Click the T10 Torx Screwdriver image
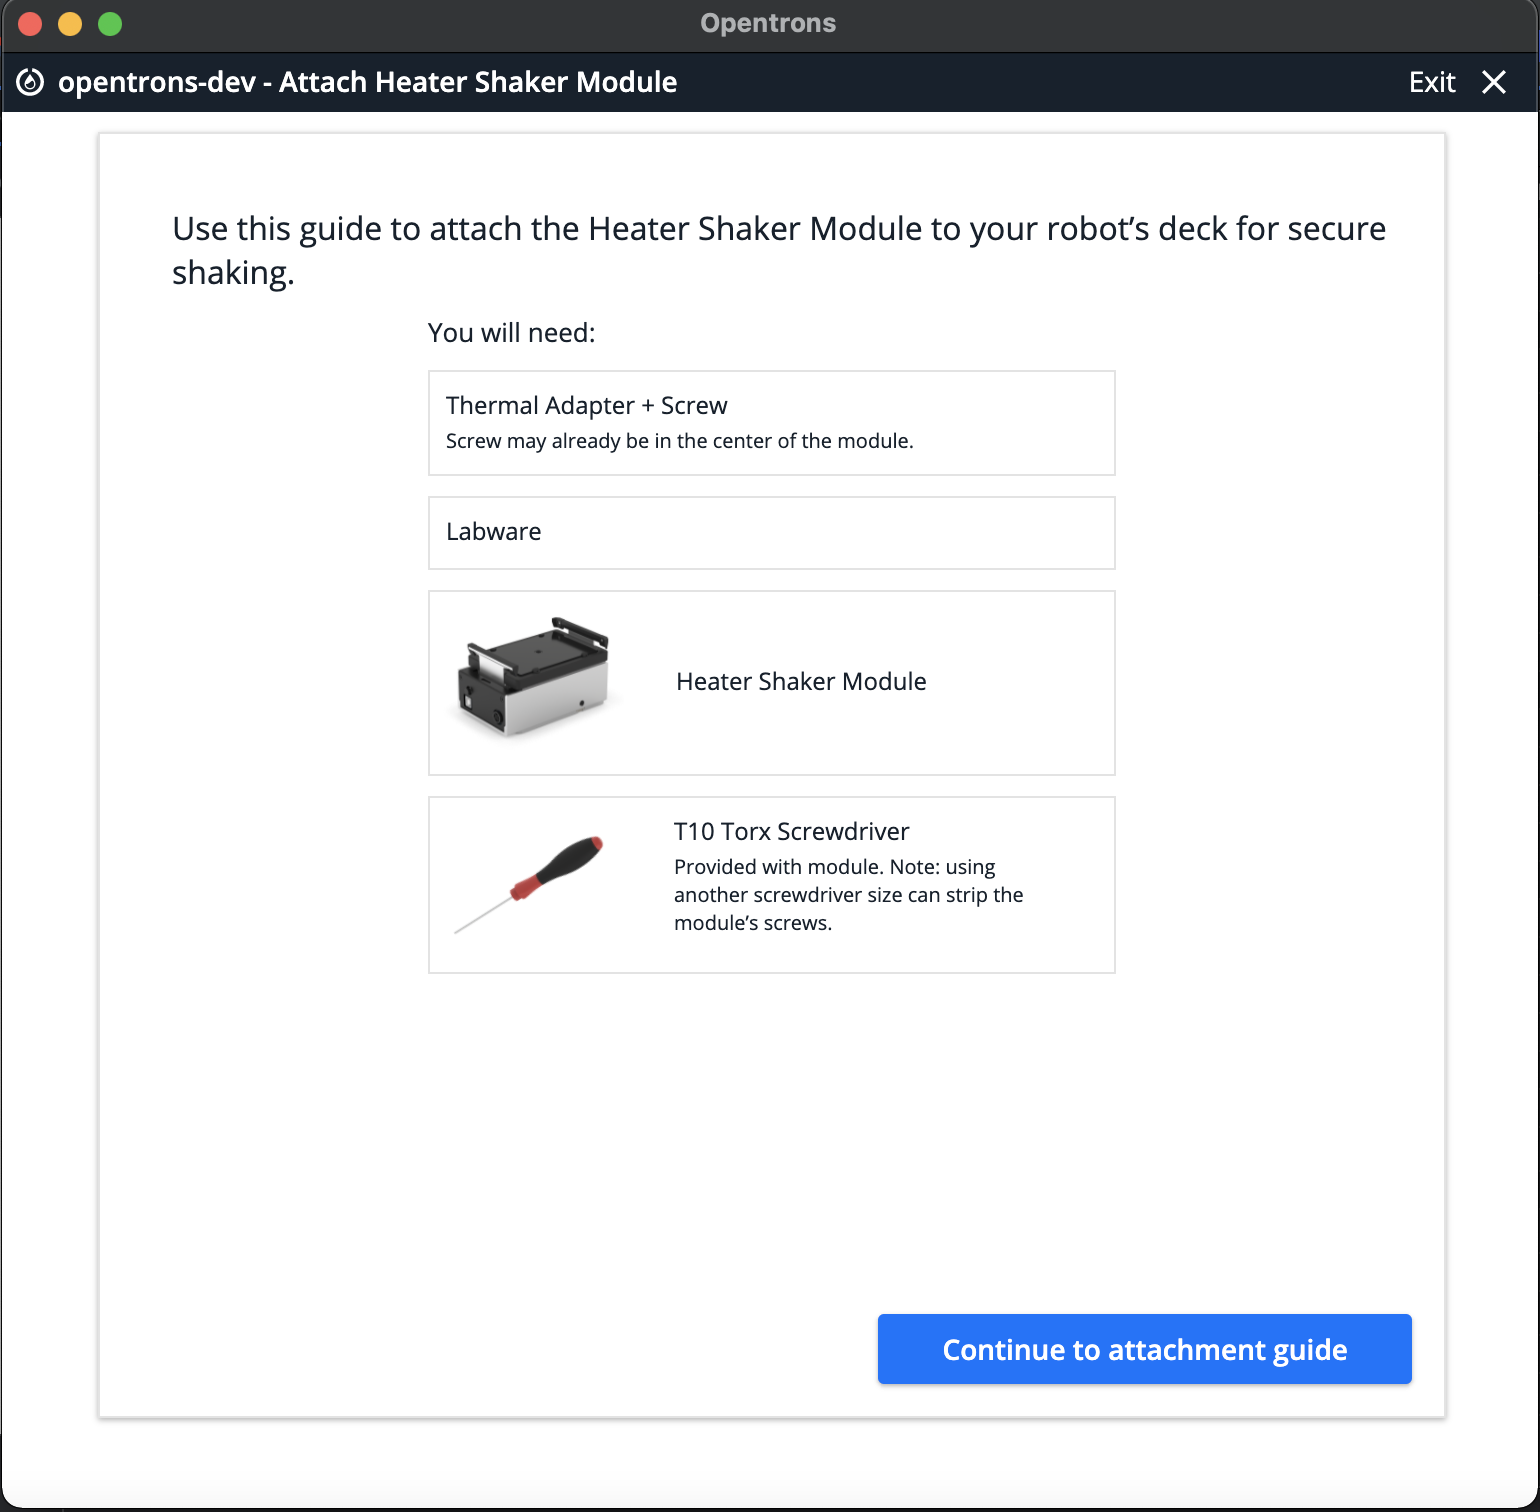This screenshot has height=1512, width=1540. (x=532, y=882)
